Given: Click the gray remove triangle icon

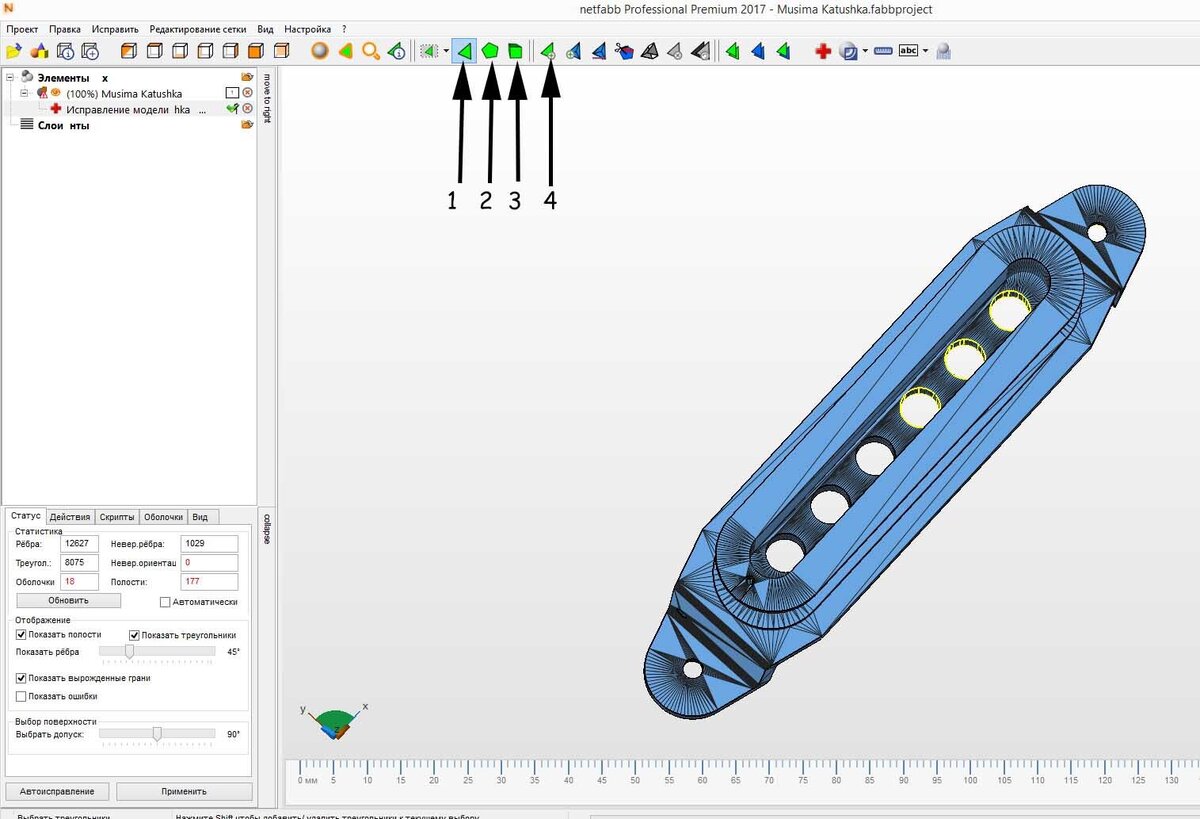Looking at the screenshot, I should [675, 51].
